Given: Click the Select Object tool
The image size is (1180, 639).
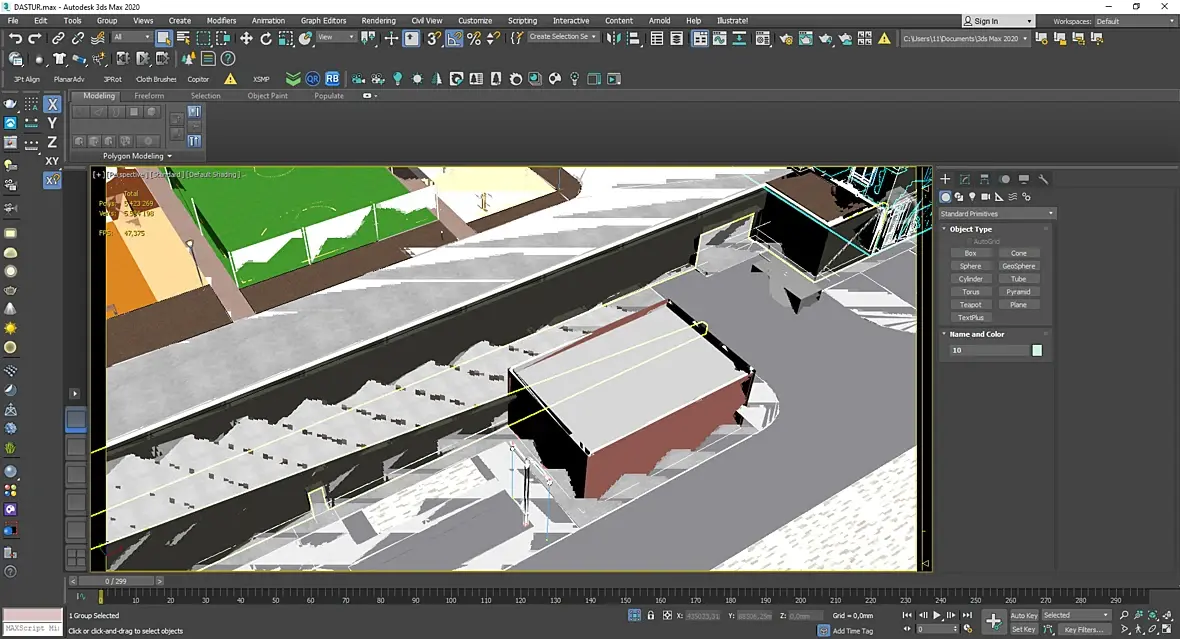Looking at the screenshot, I should [x=164, y=38].
